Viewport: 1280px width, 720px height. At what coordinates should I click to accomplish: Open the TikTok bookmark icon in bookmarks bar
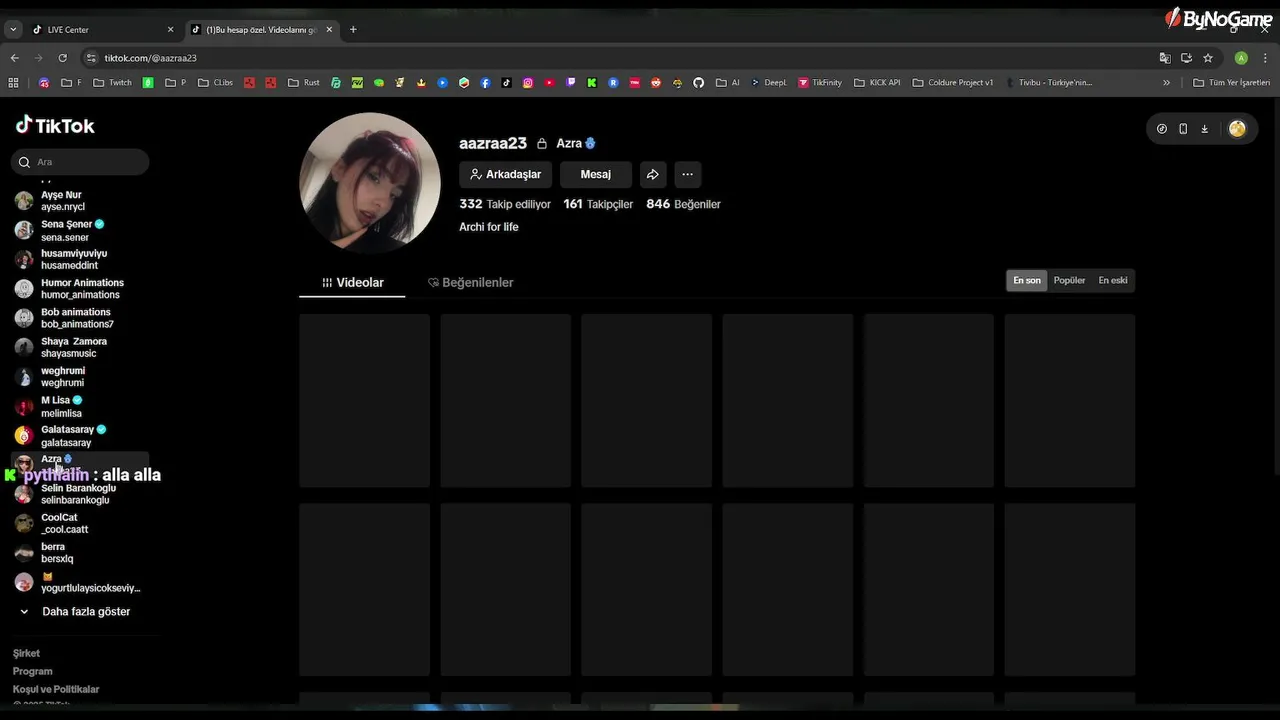pos(507,83)
